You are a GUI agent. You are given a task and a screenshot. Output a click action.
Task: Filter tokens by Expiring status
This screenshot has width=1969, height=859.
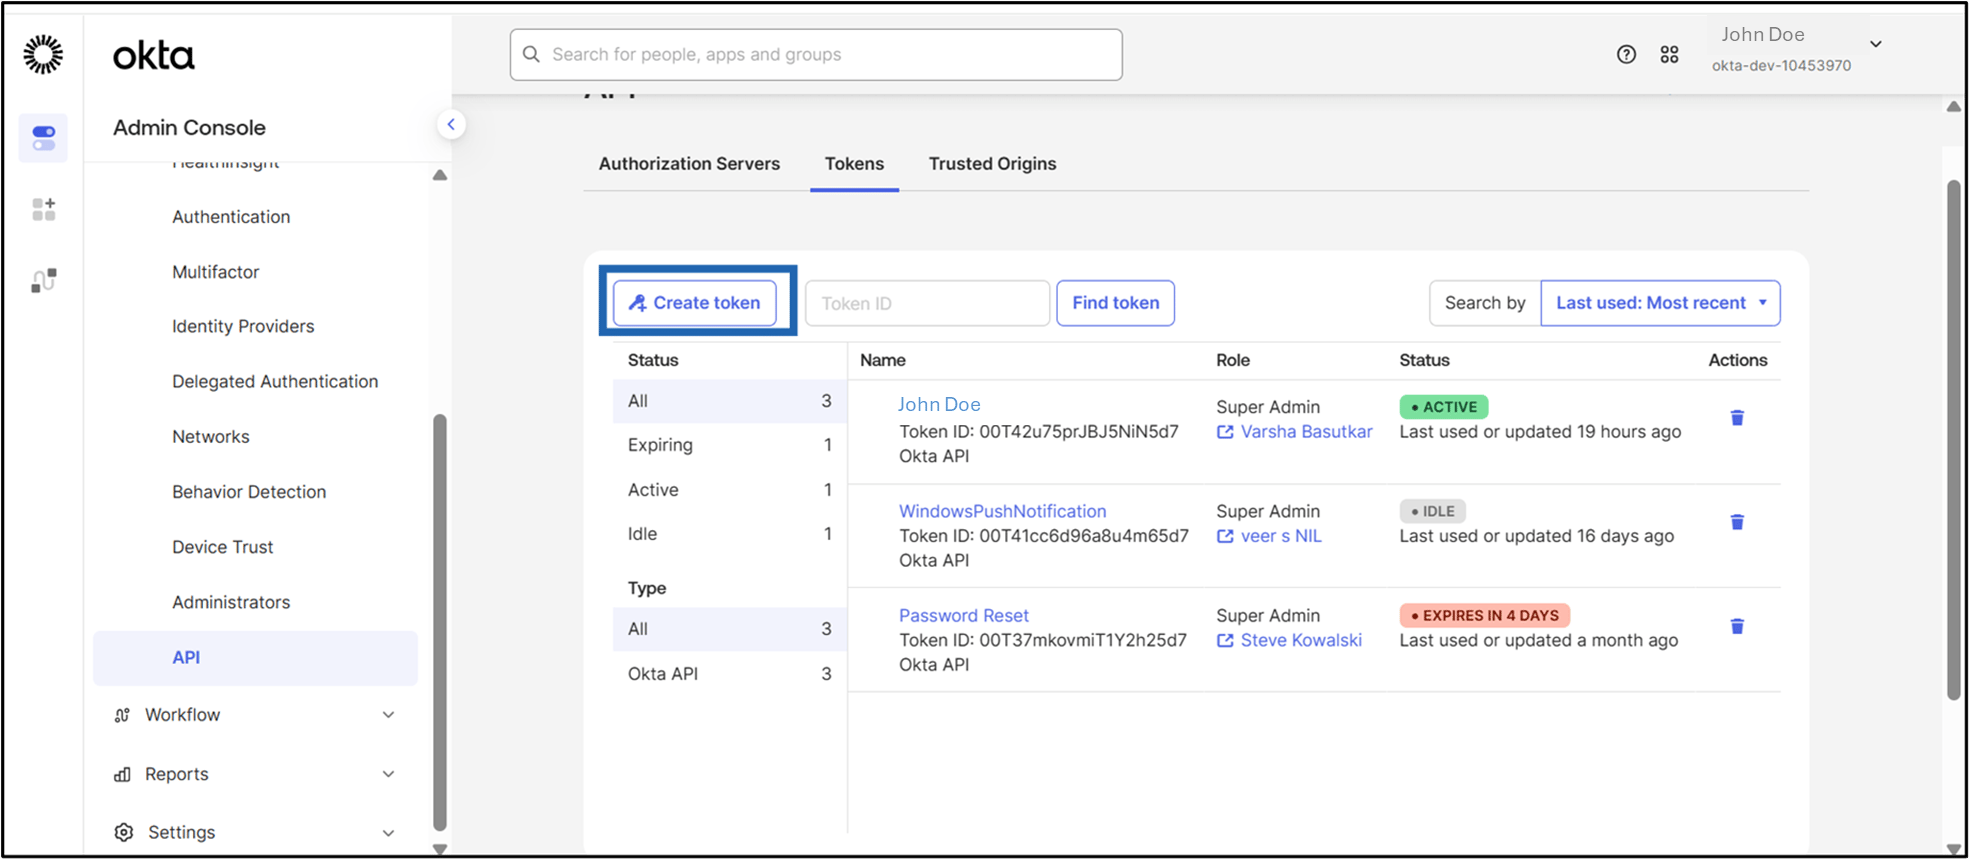coord(730,445)
